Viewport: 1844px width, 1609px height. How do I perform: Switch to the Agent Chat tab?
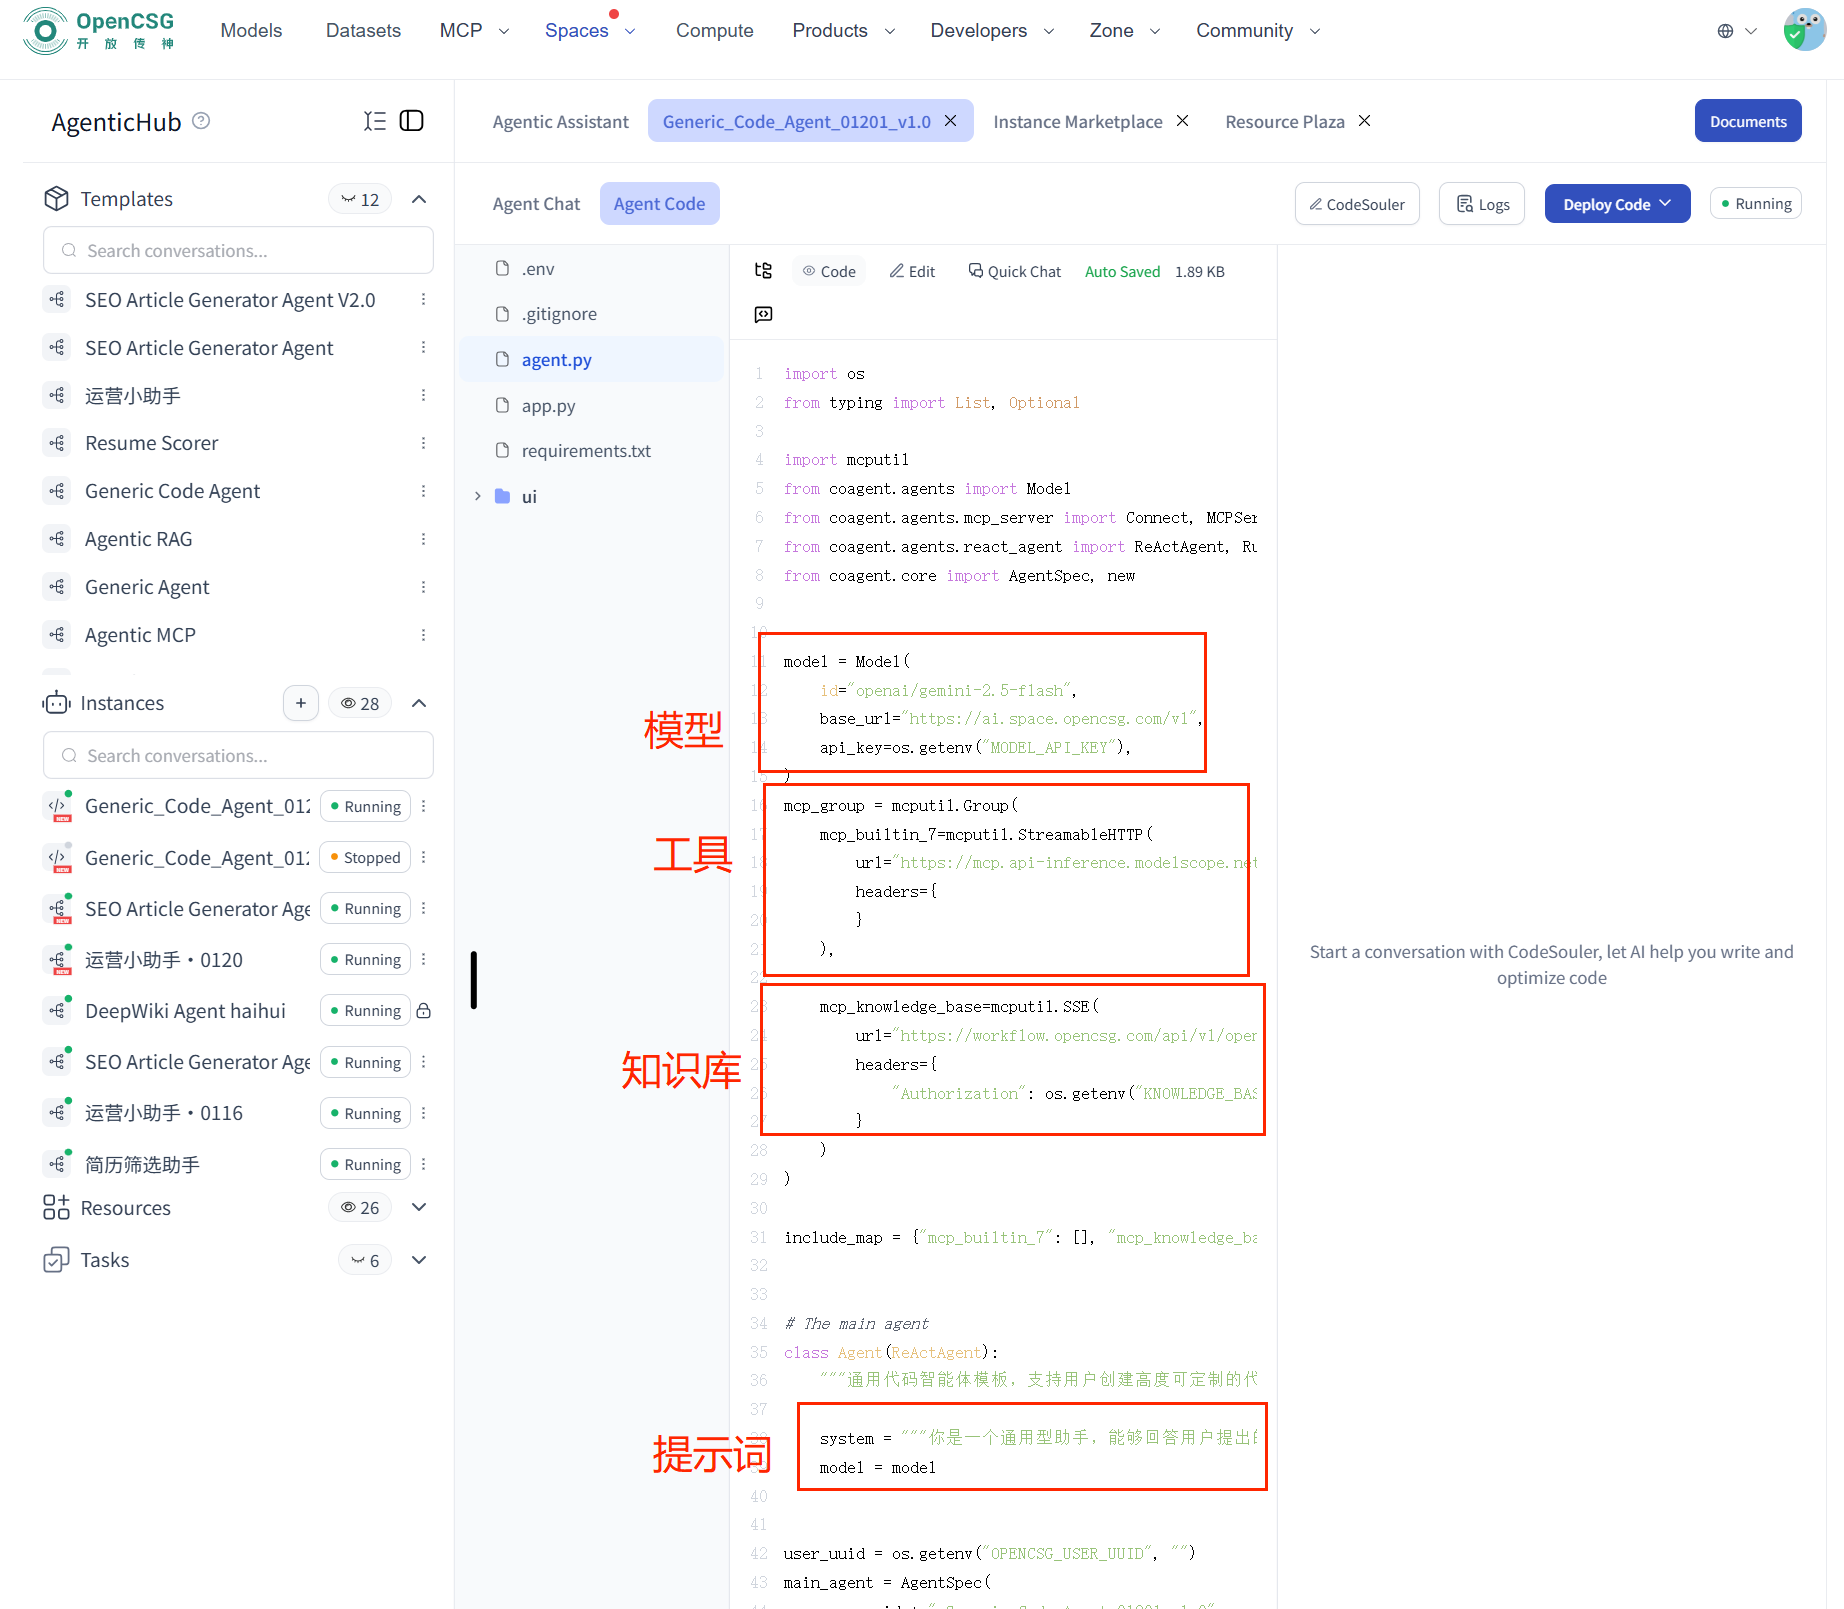pyautogui.click(x=536, y=204)
